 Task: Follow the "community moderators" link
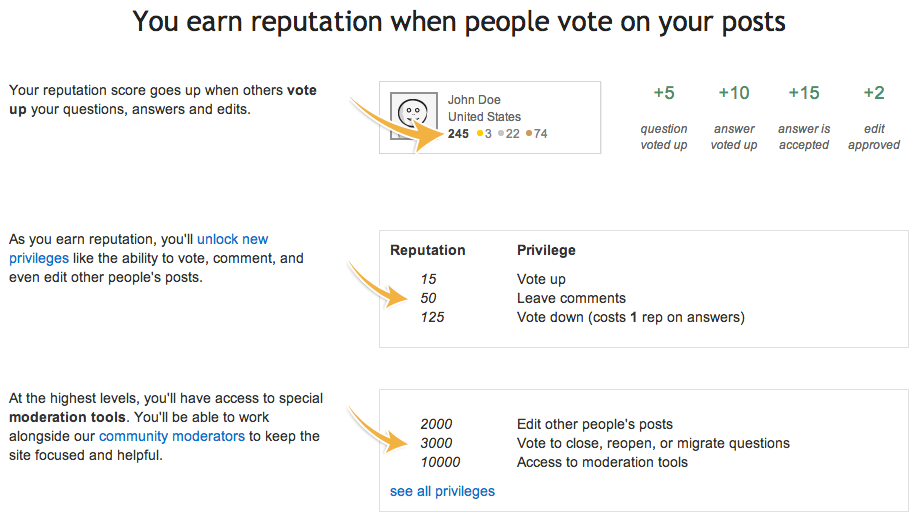point(171,436)
